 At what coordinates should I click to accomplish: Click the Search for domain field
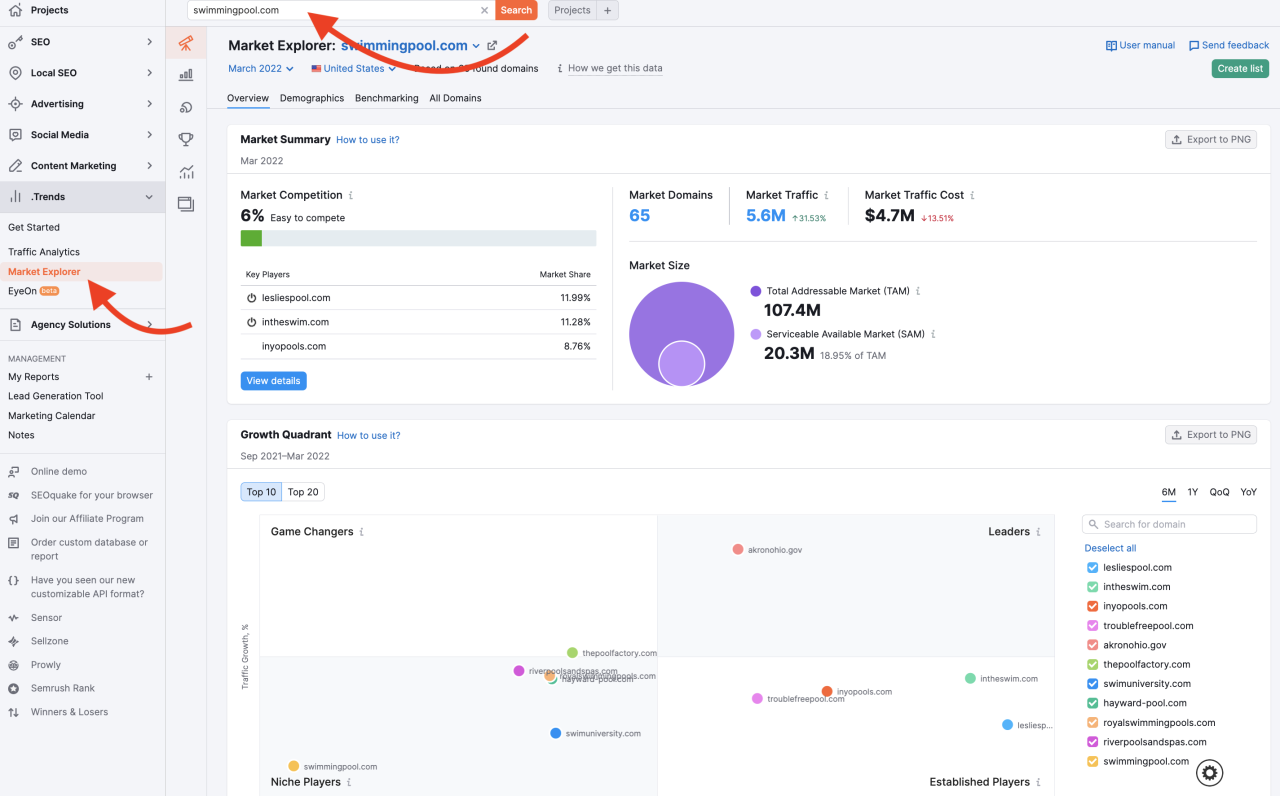1169,524
